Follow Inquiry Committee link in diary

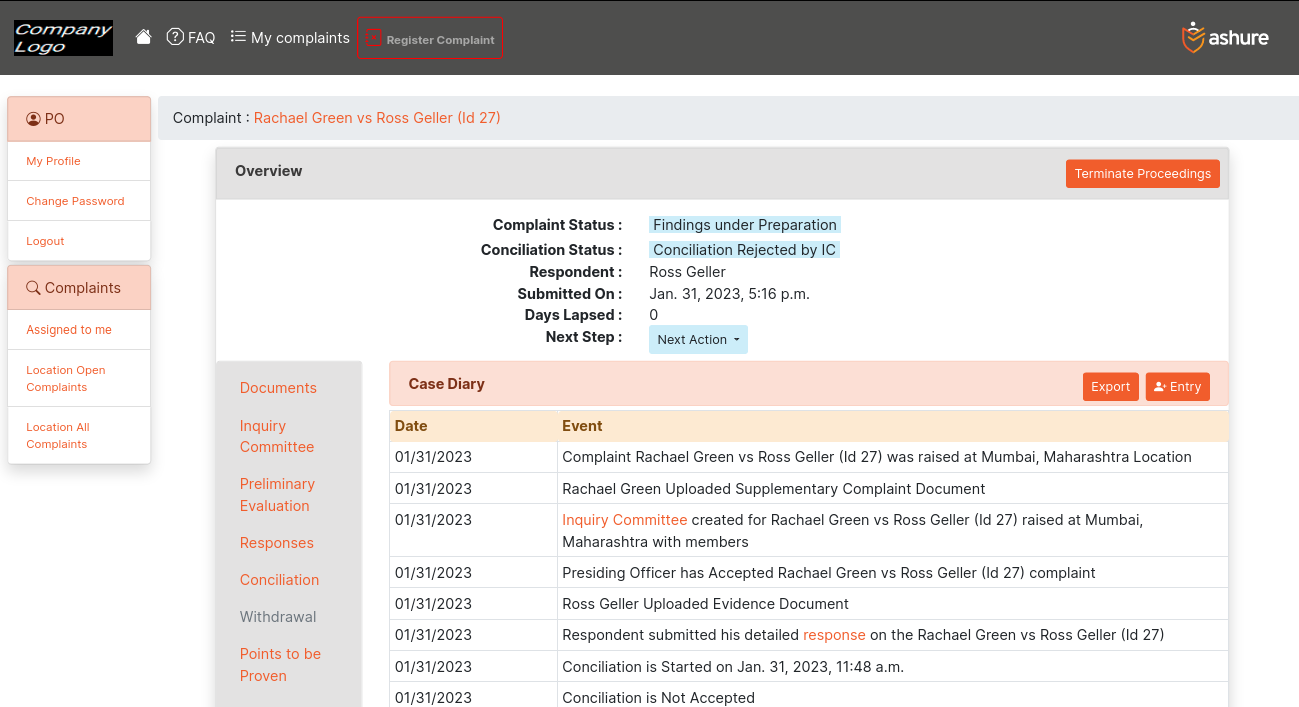point(624,520)
